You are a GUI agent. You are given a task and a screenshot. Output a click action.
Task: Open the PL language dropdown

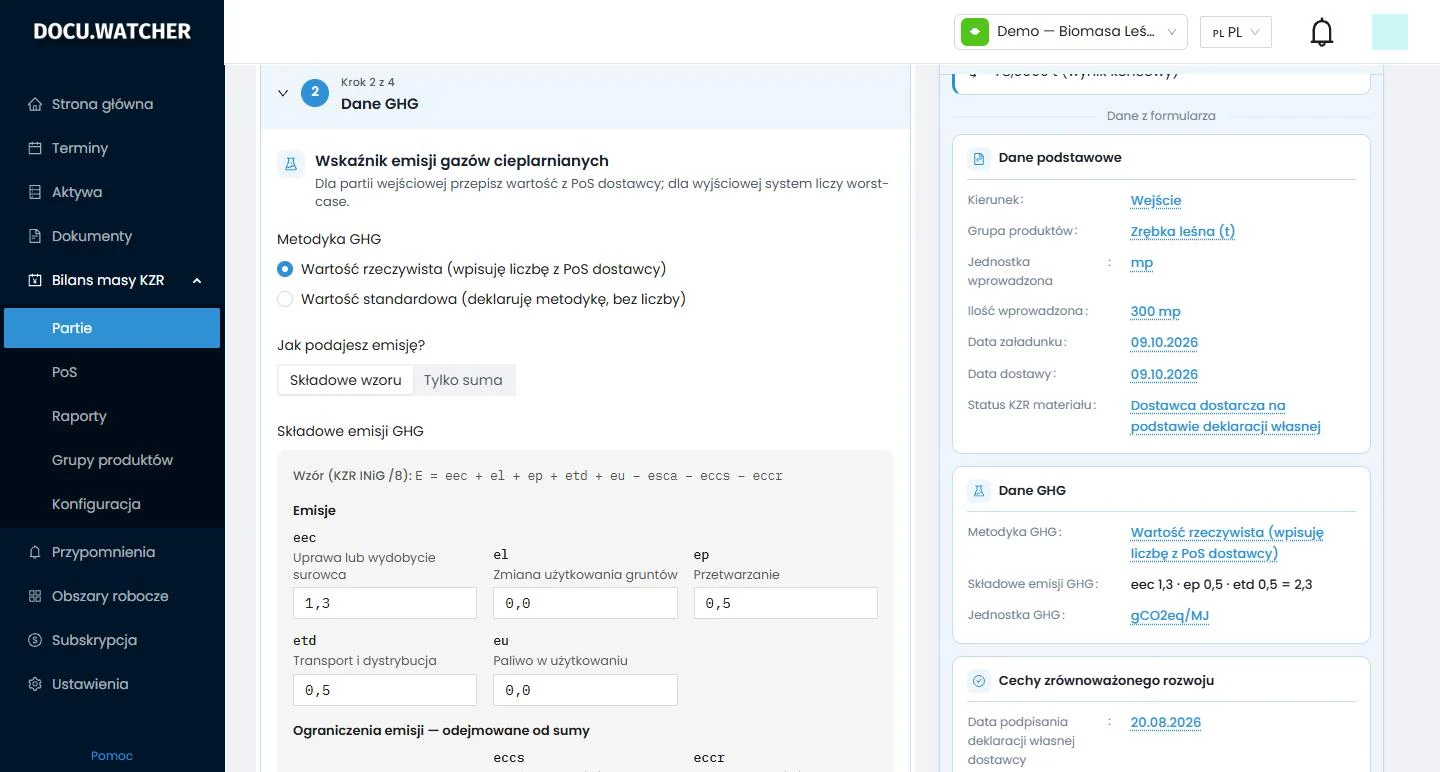[1236, 32]
